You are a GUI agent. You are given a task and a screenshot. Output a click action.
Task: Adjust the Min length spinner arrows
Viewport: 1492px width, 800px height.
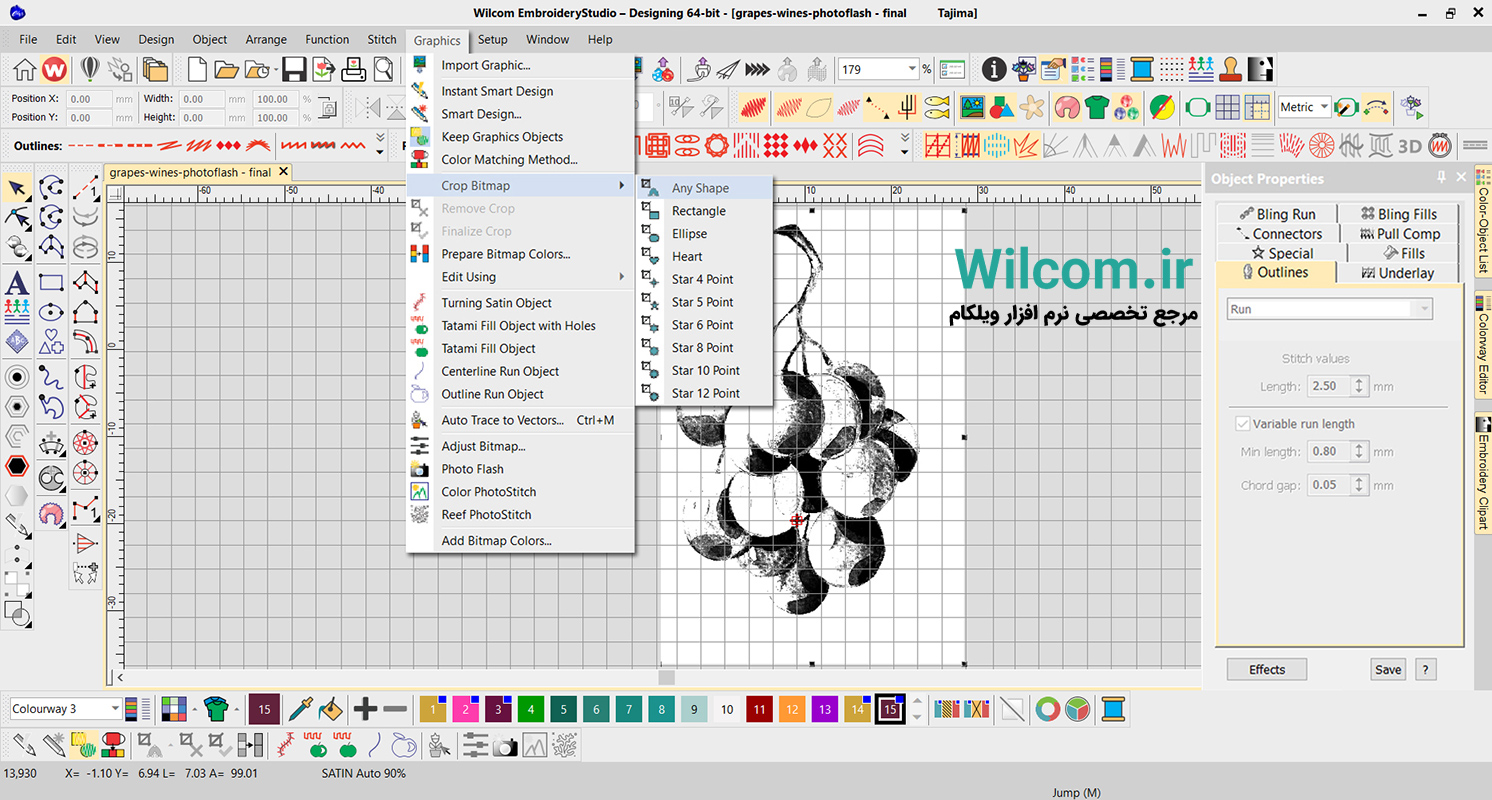(x=1358, y=452)
